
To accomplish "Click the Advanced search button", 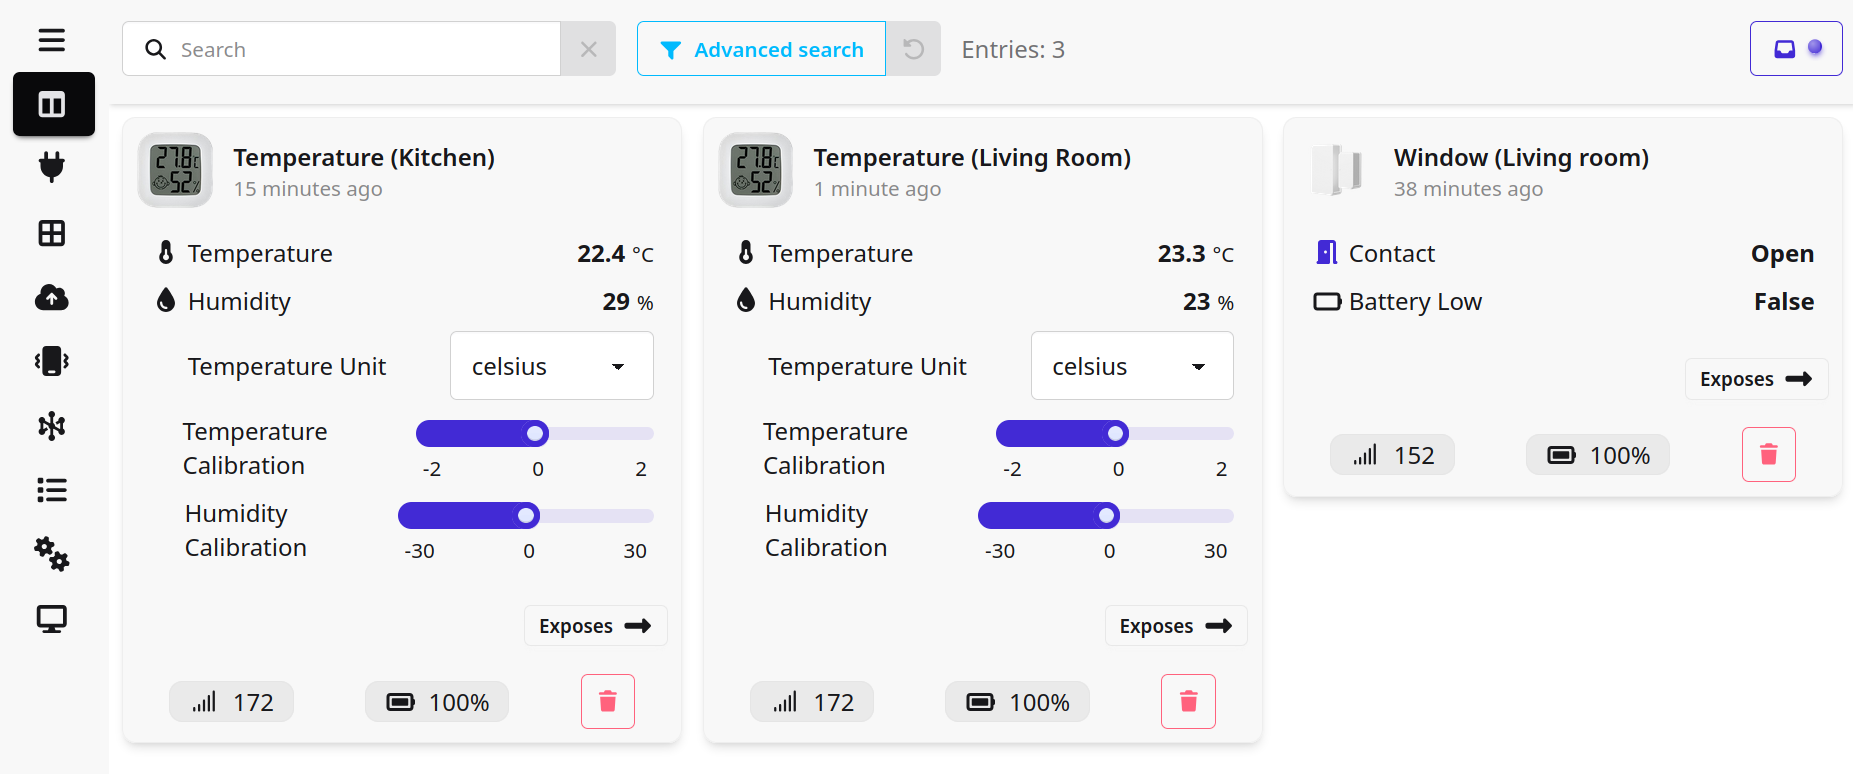I will 761,49.
